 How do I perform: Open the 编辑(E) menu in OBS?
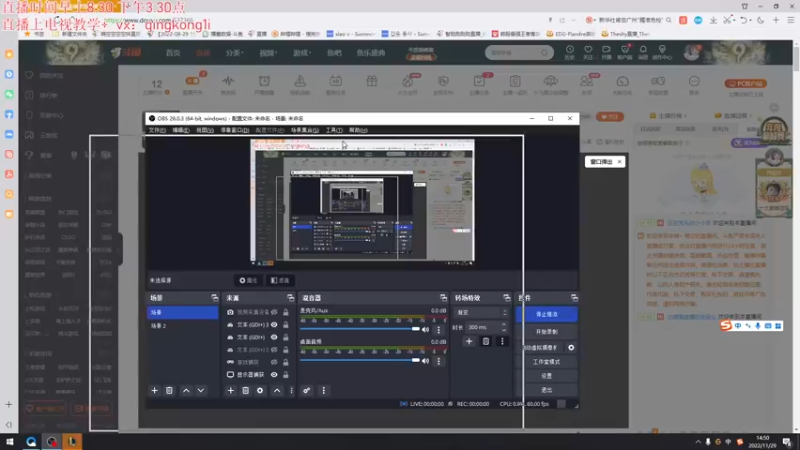[181, 130]
